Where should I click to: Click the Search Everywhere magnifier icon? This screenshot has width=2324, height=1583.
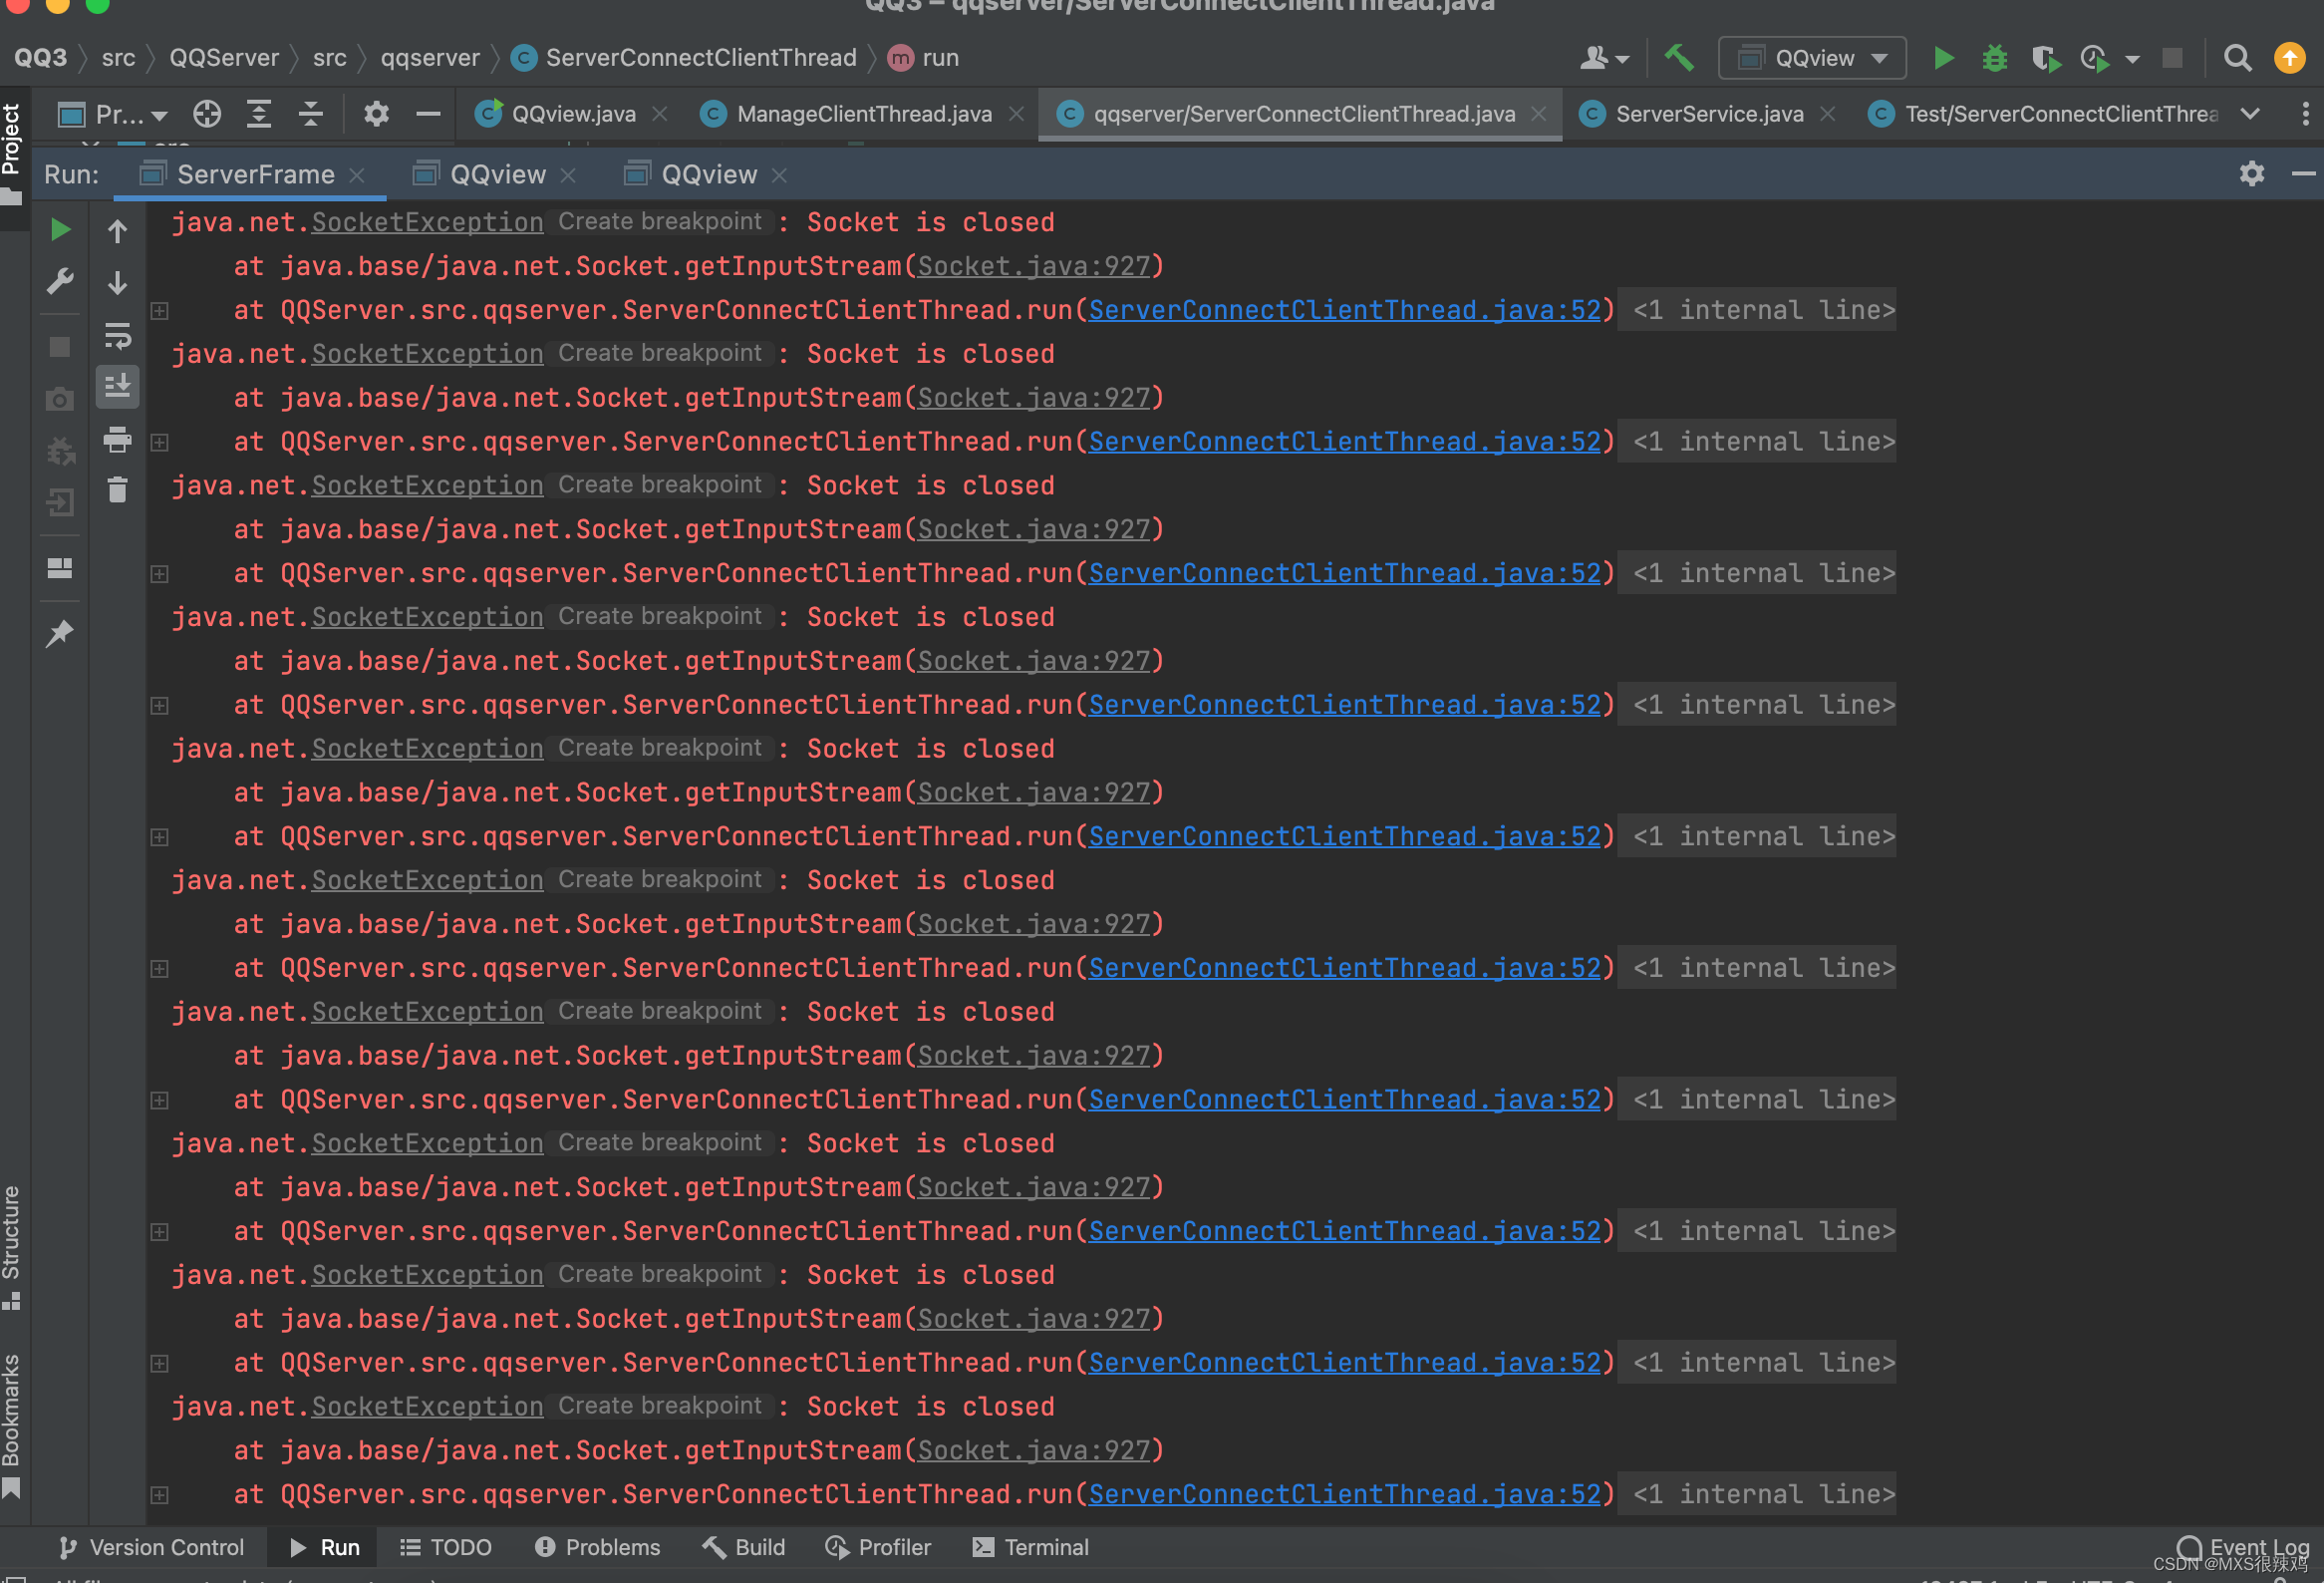2237,58
